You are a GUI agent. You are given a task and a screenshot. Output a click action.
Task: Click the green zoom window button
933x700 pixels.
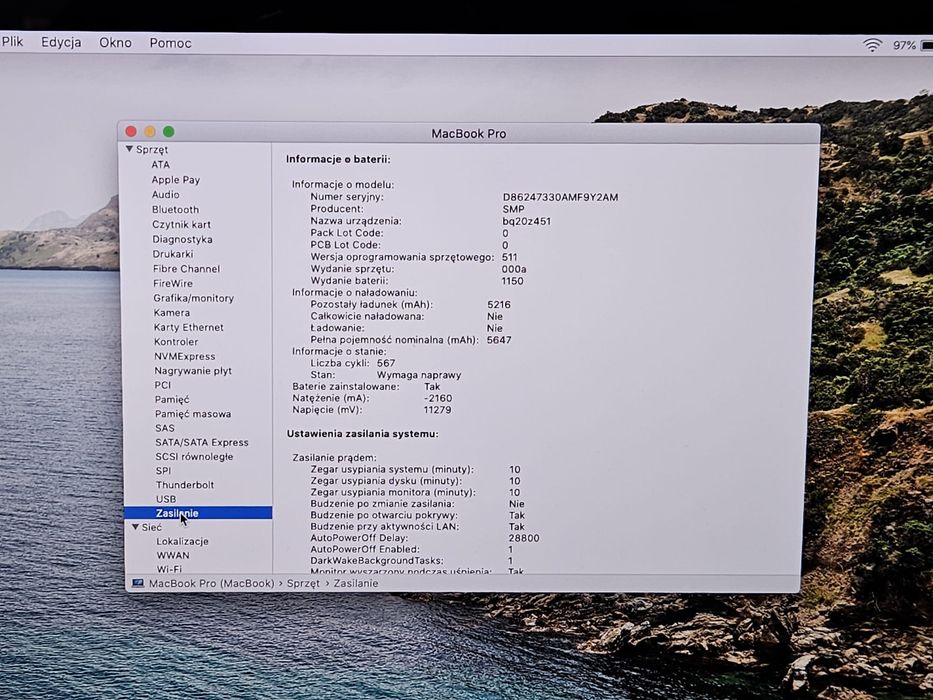pyautogui.click(x=168, y=132)
